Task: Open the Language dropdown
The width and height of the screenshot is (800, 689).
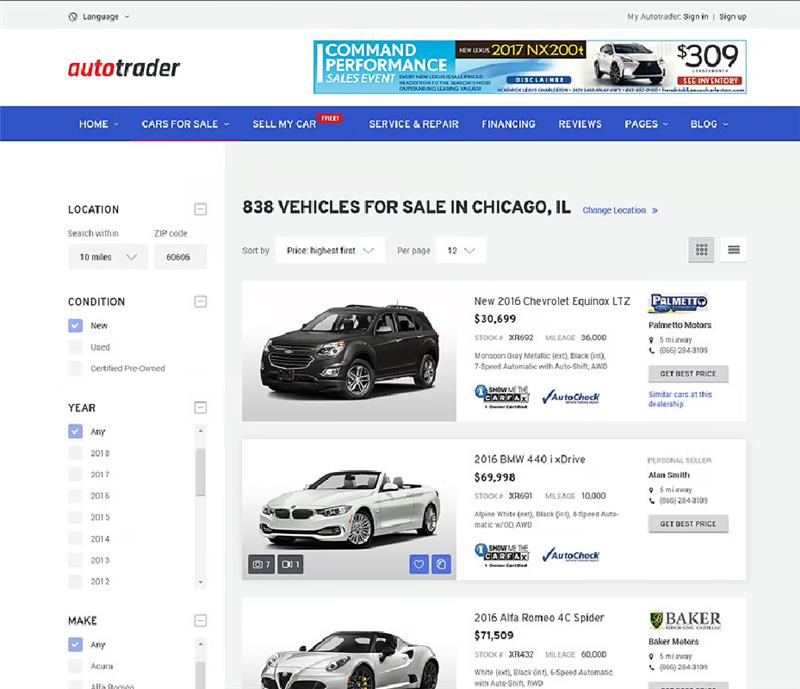Action: coord(99,17)
